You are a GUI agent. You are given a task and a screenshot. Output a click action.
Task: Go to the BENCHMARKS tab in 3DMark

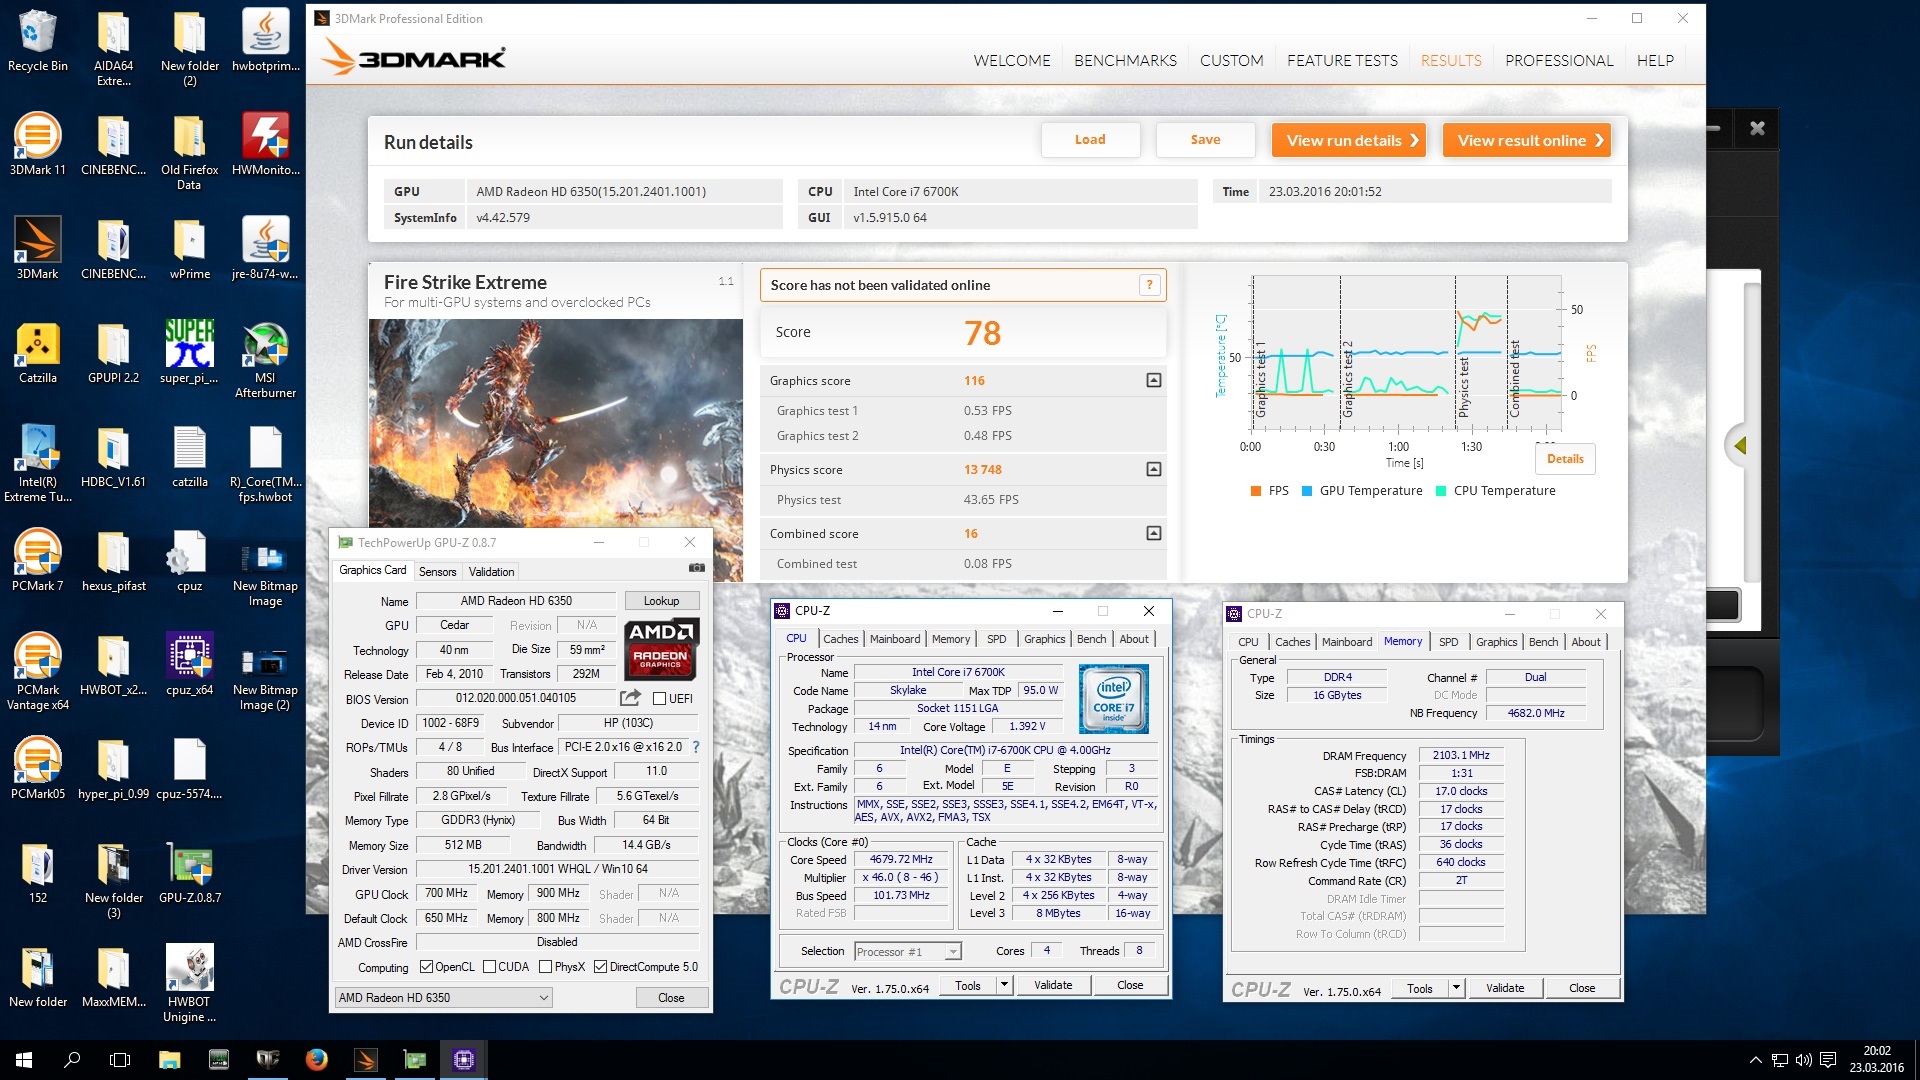[1125, 61]
